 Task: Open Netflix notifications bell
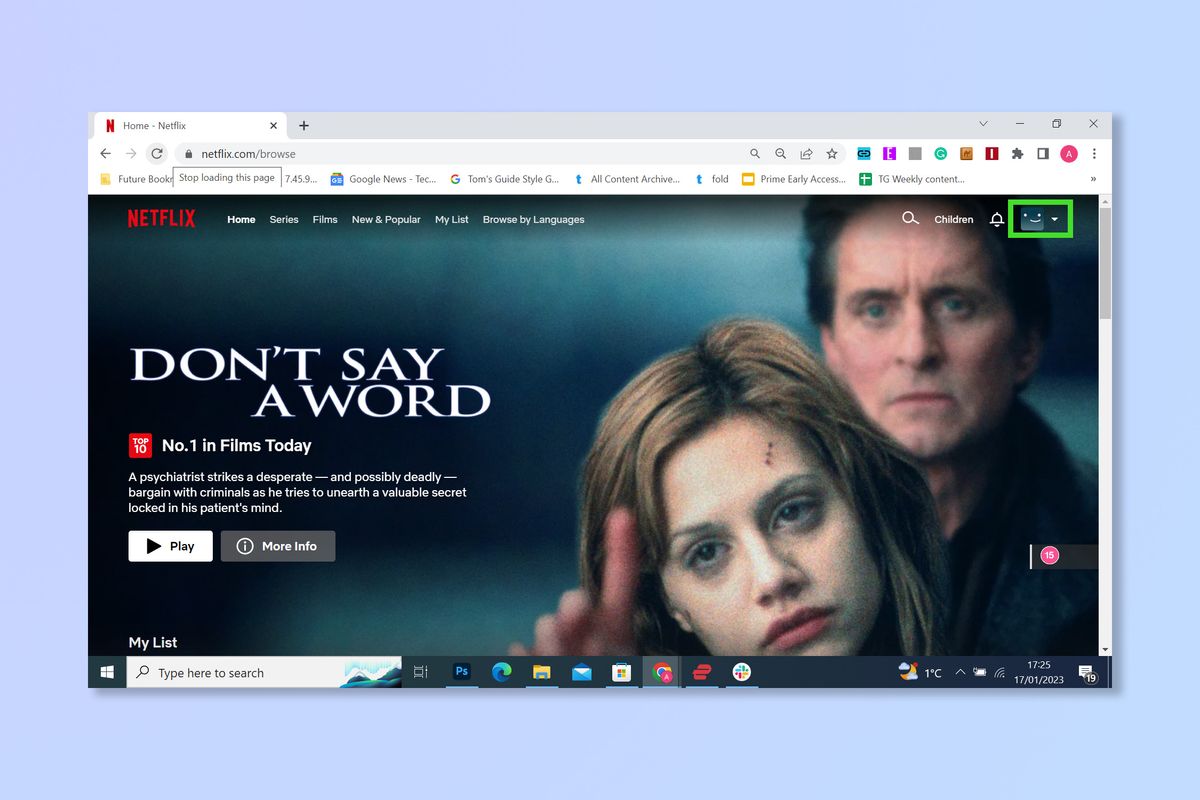coord(996,218)
